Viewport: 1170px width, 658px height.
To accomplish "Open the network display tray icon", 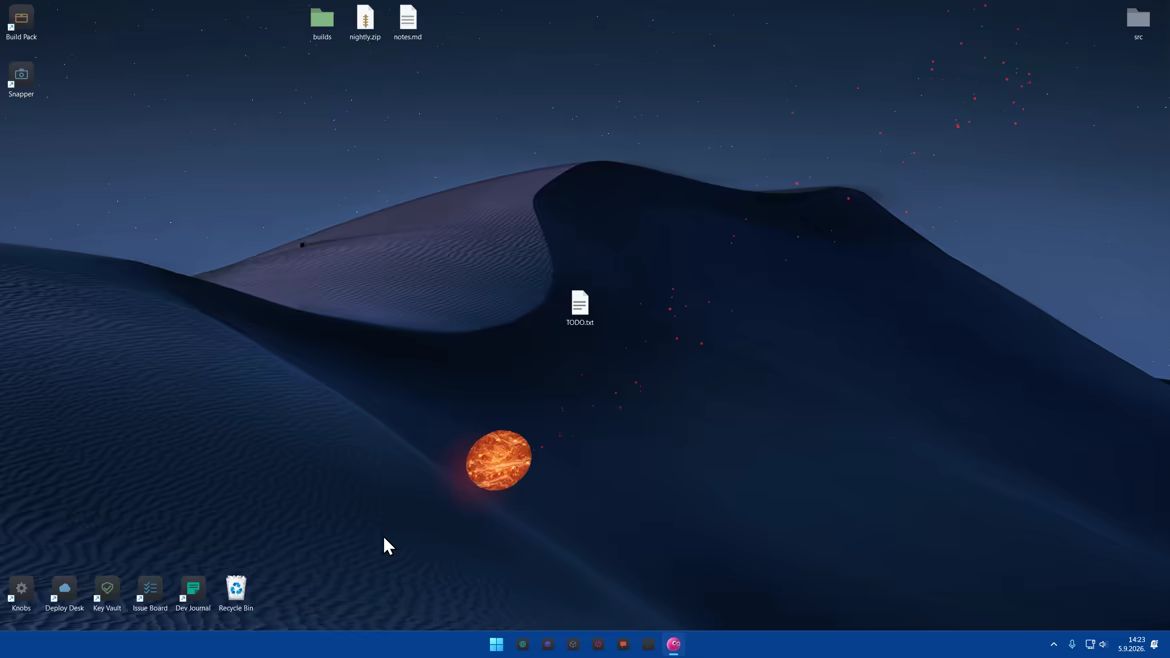I will coord(1089,644).
